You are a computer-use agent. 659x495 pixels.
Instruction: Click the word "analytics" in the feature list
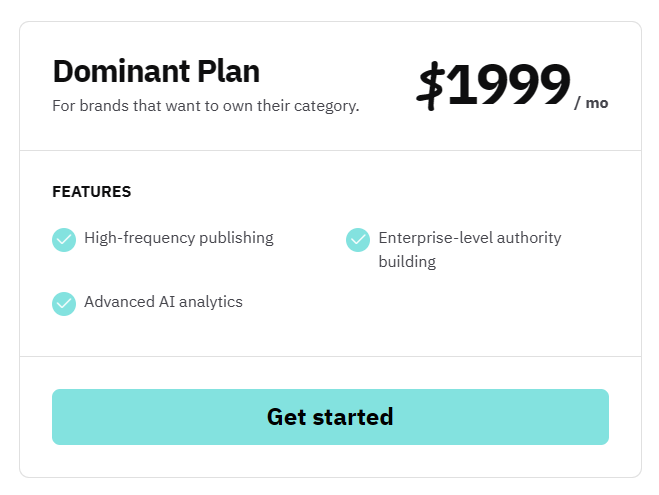click(x=208, y=302)
